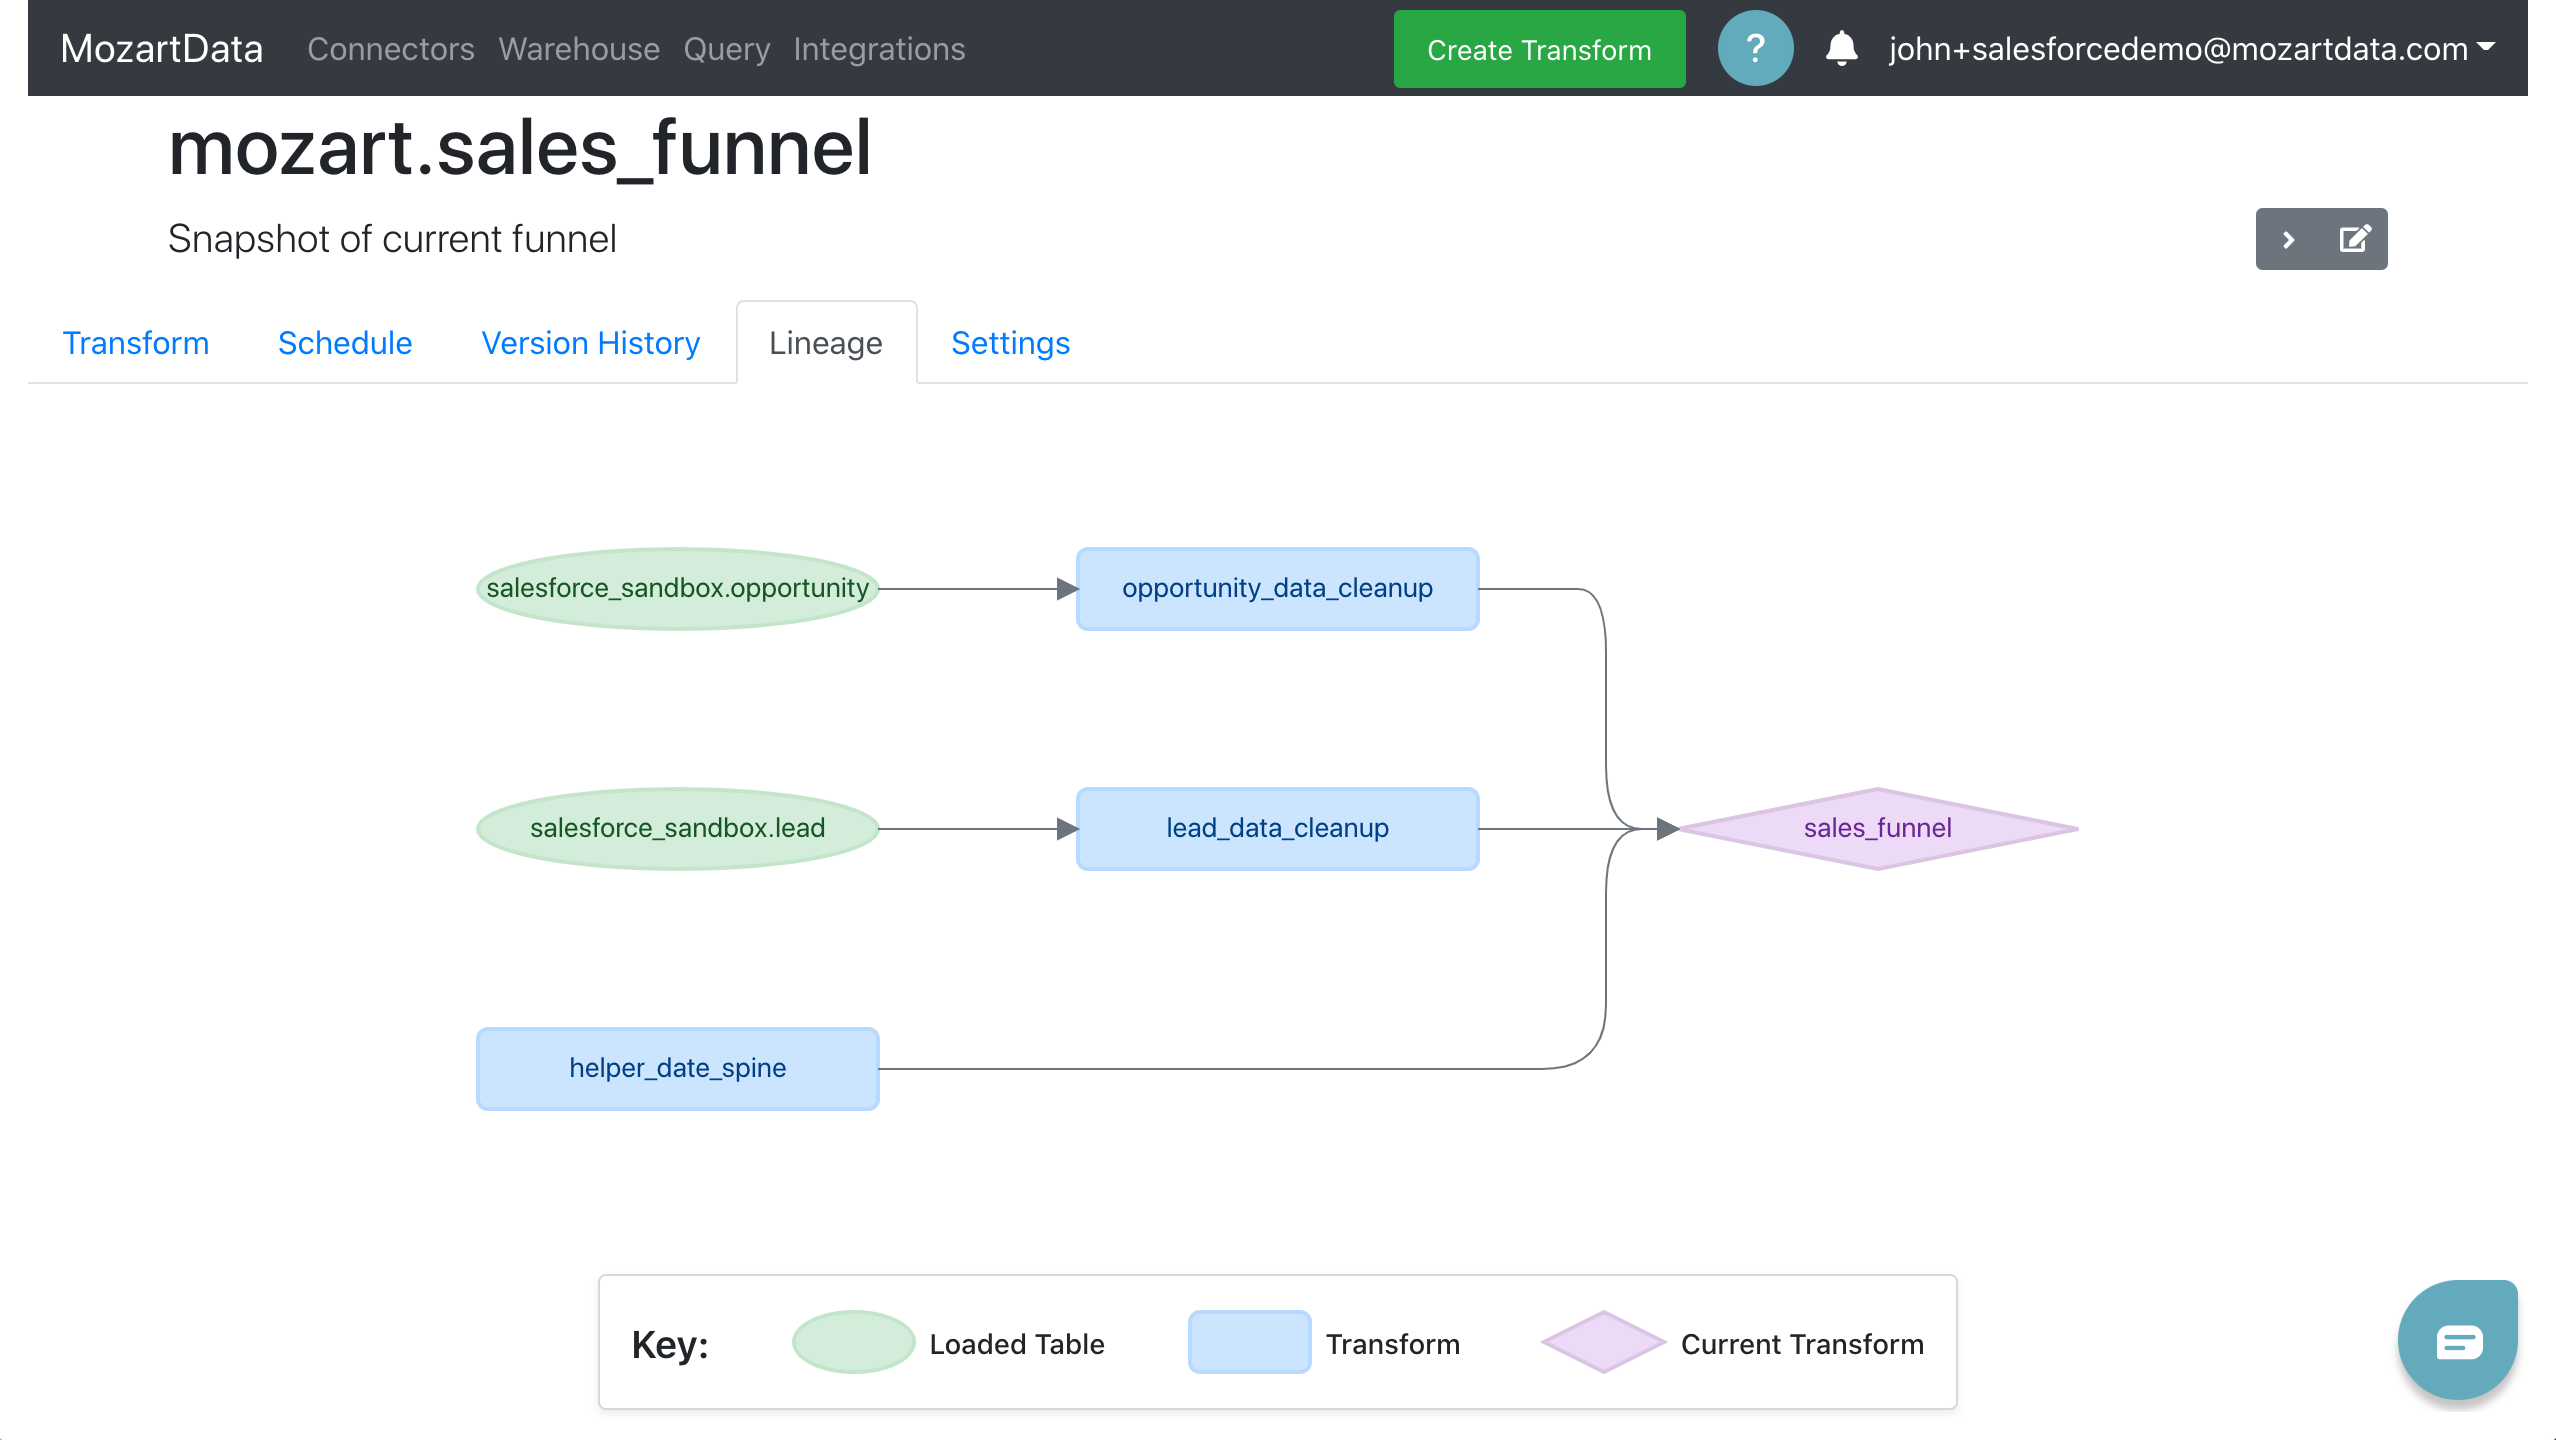
Task: Click the edit pencil icon
Action: 2355,239
